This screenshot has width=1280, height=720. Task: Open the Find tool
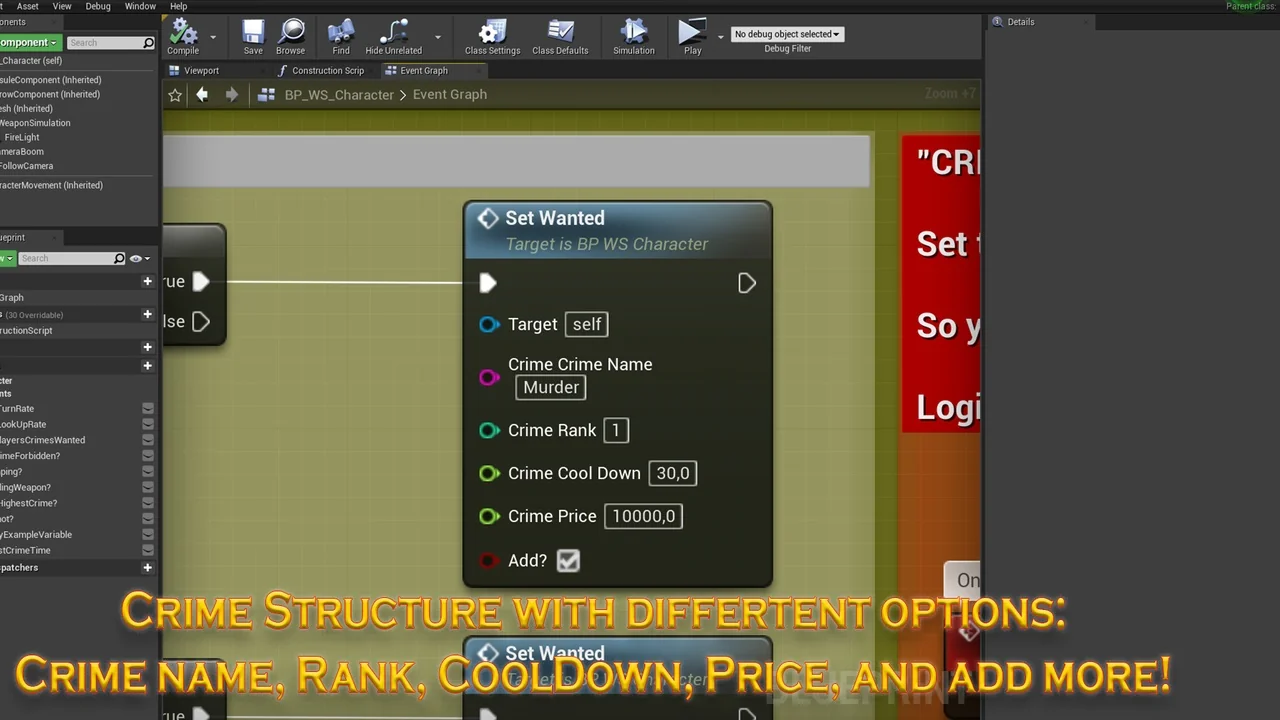340,37
